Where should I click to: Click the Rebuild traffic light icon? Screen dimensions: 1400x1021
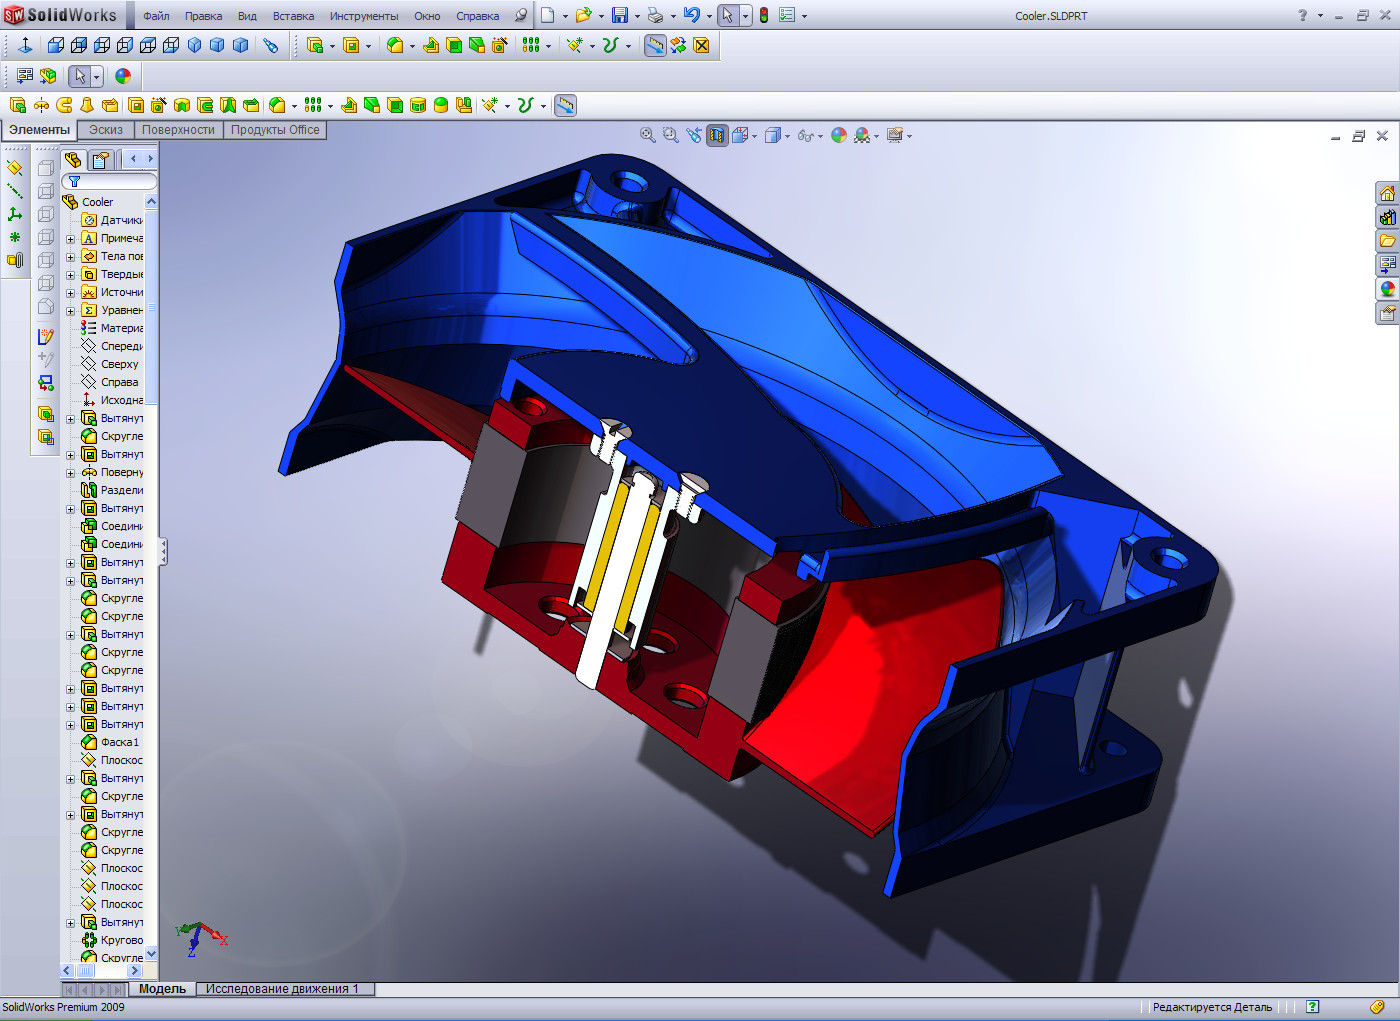(x=764, y=15)
